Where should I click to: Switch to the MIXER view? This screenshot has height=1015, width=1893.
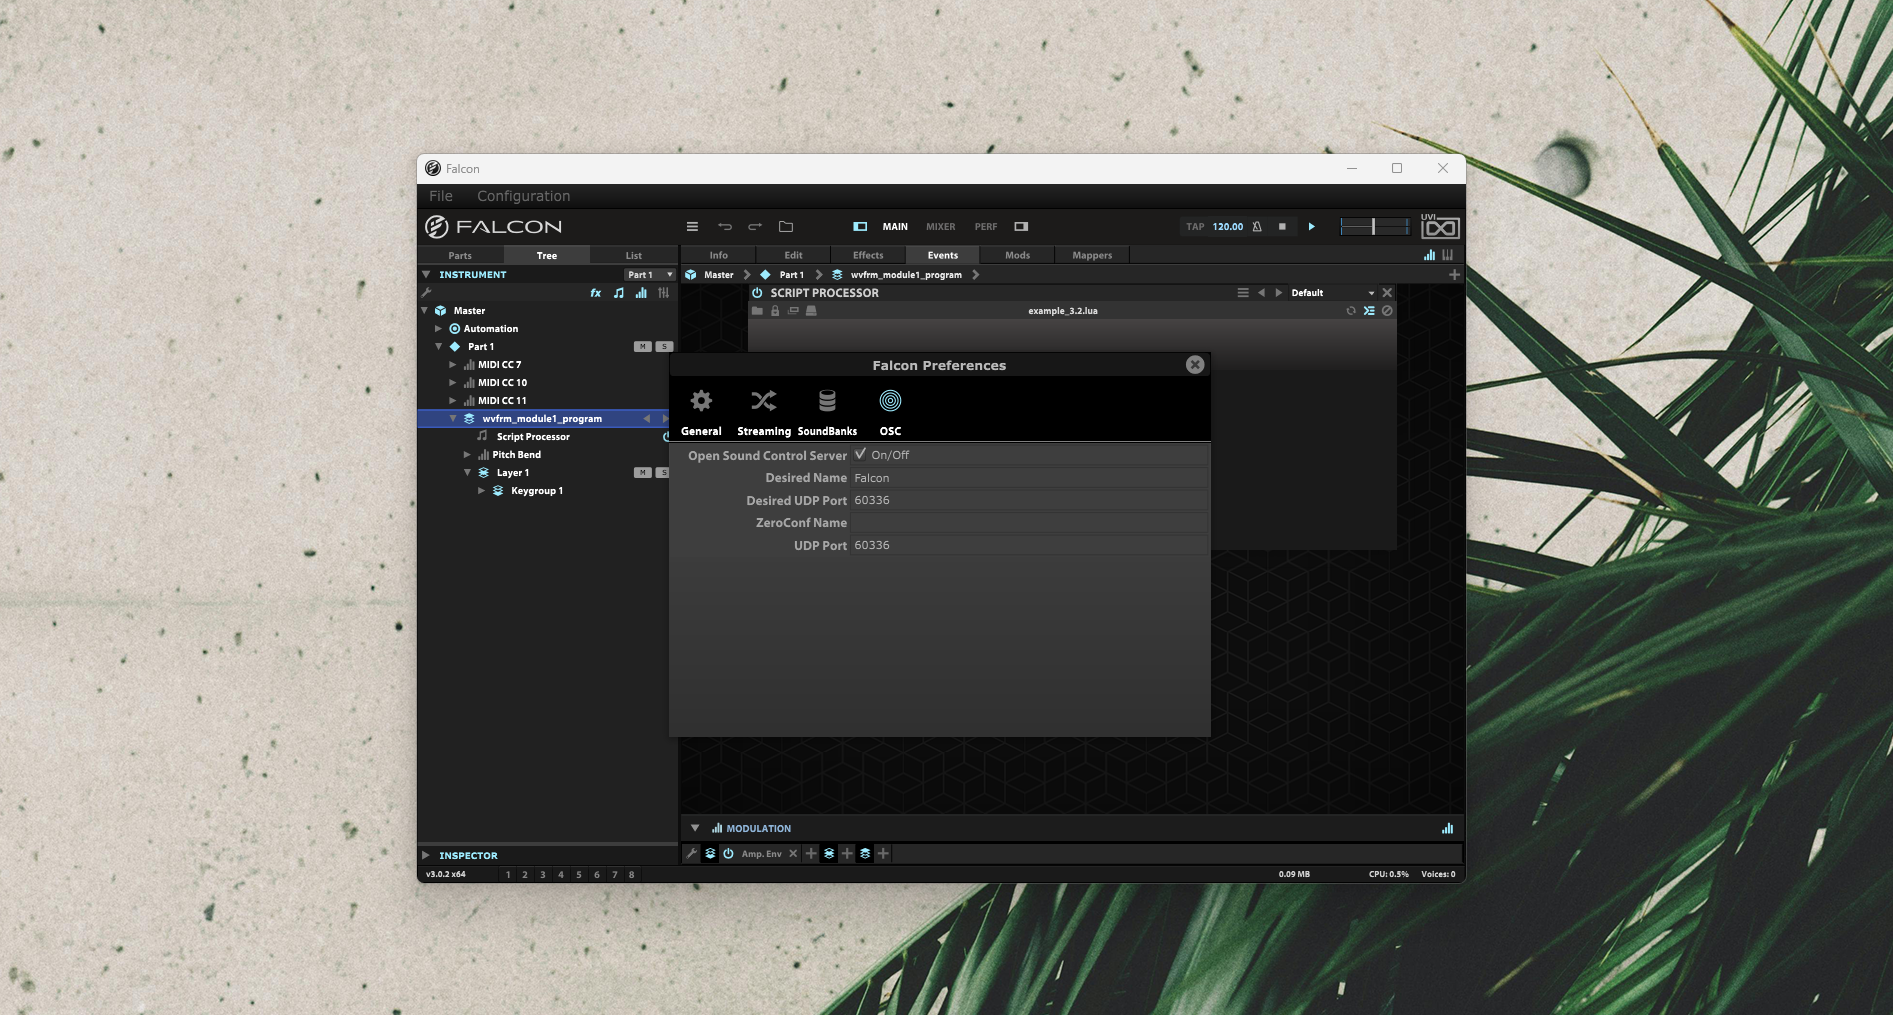940,227
